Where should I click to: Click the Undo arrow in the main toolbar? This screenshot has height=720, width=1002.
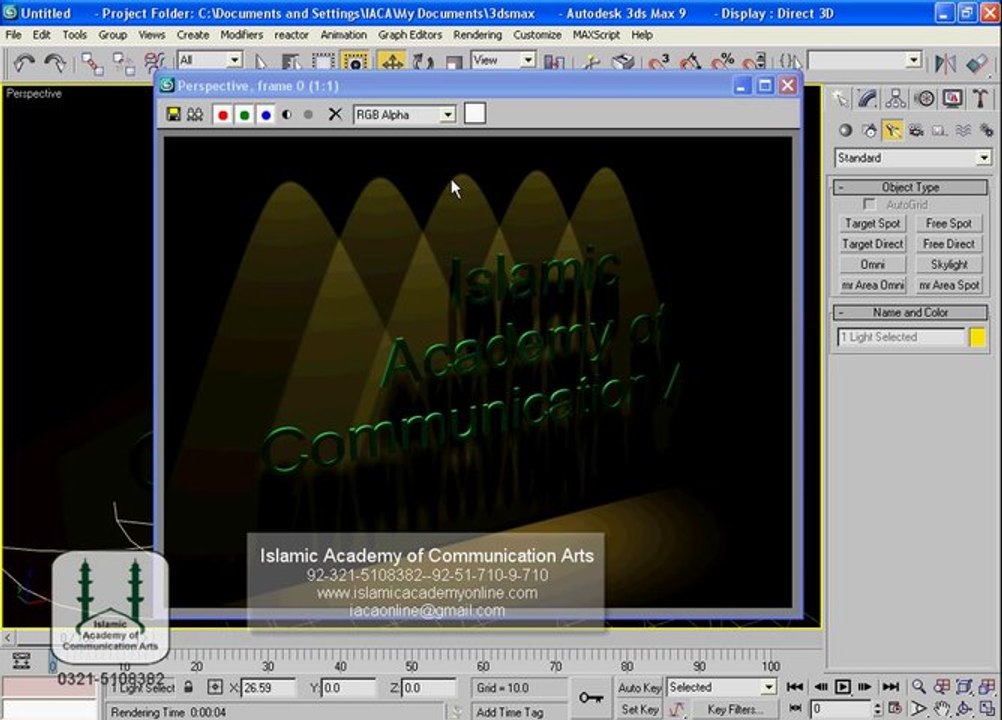tap(24, 63)
